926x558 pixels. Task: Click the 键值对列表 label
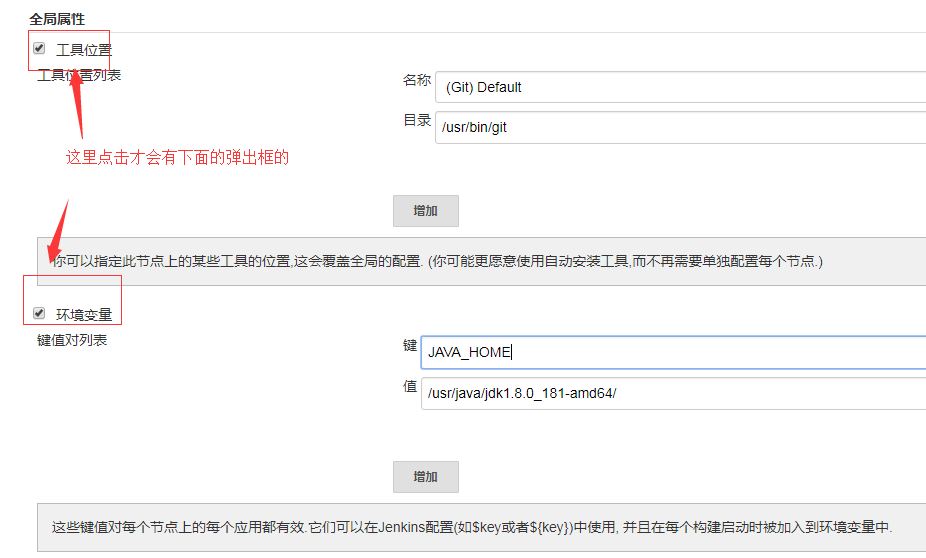(x=72, y=340)
